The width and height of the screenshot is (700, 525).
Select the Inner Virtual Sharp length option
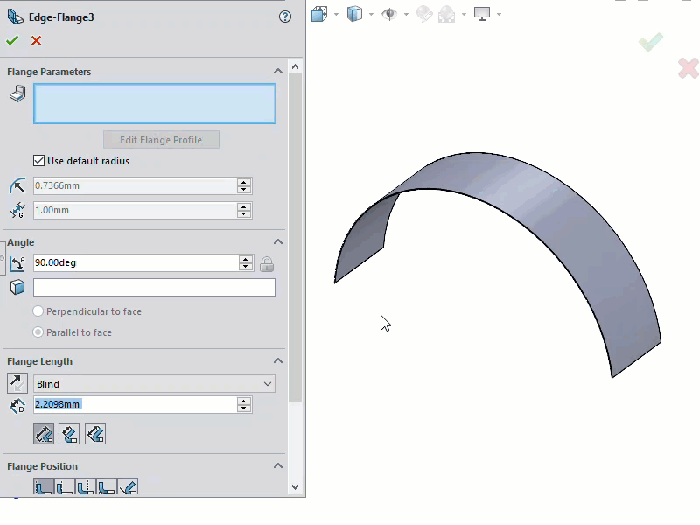(x=69, y=434)
